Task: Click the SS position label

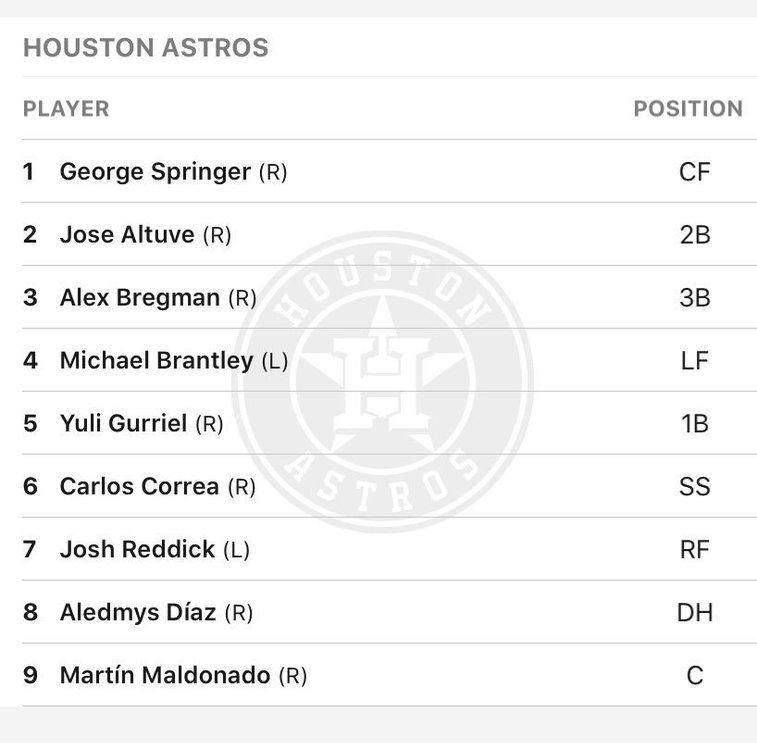Action: tap(694, 487)
